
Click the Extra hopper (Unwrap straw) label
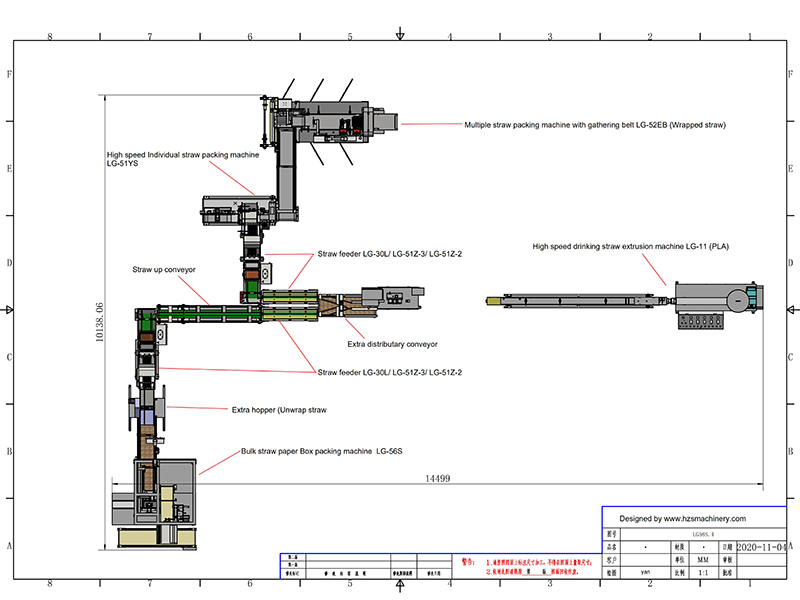pos(279,409)
